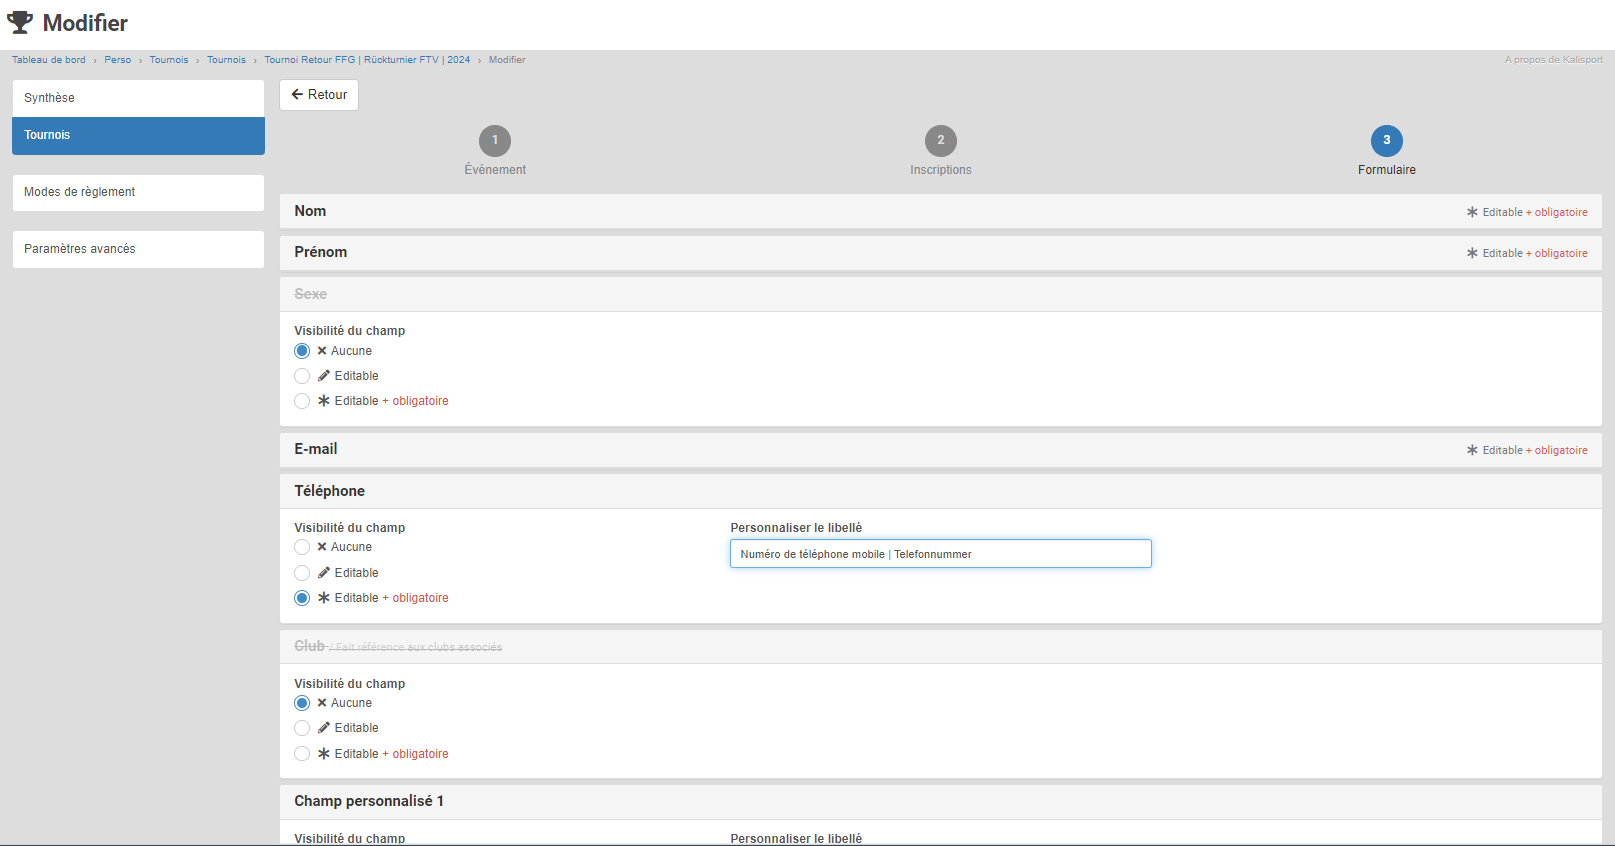Open Synthèse in the sidebar

click(x=138, y=98)
